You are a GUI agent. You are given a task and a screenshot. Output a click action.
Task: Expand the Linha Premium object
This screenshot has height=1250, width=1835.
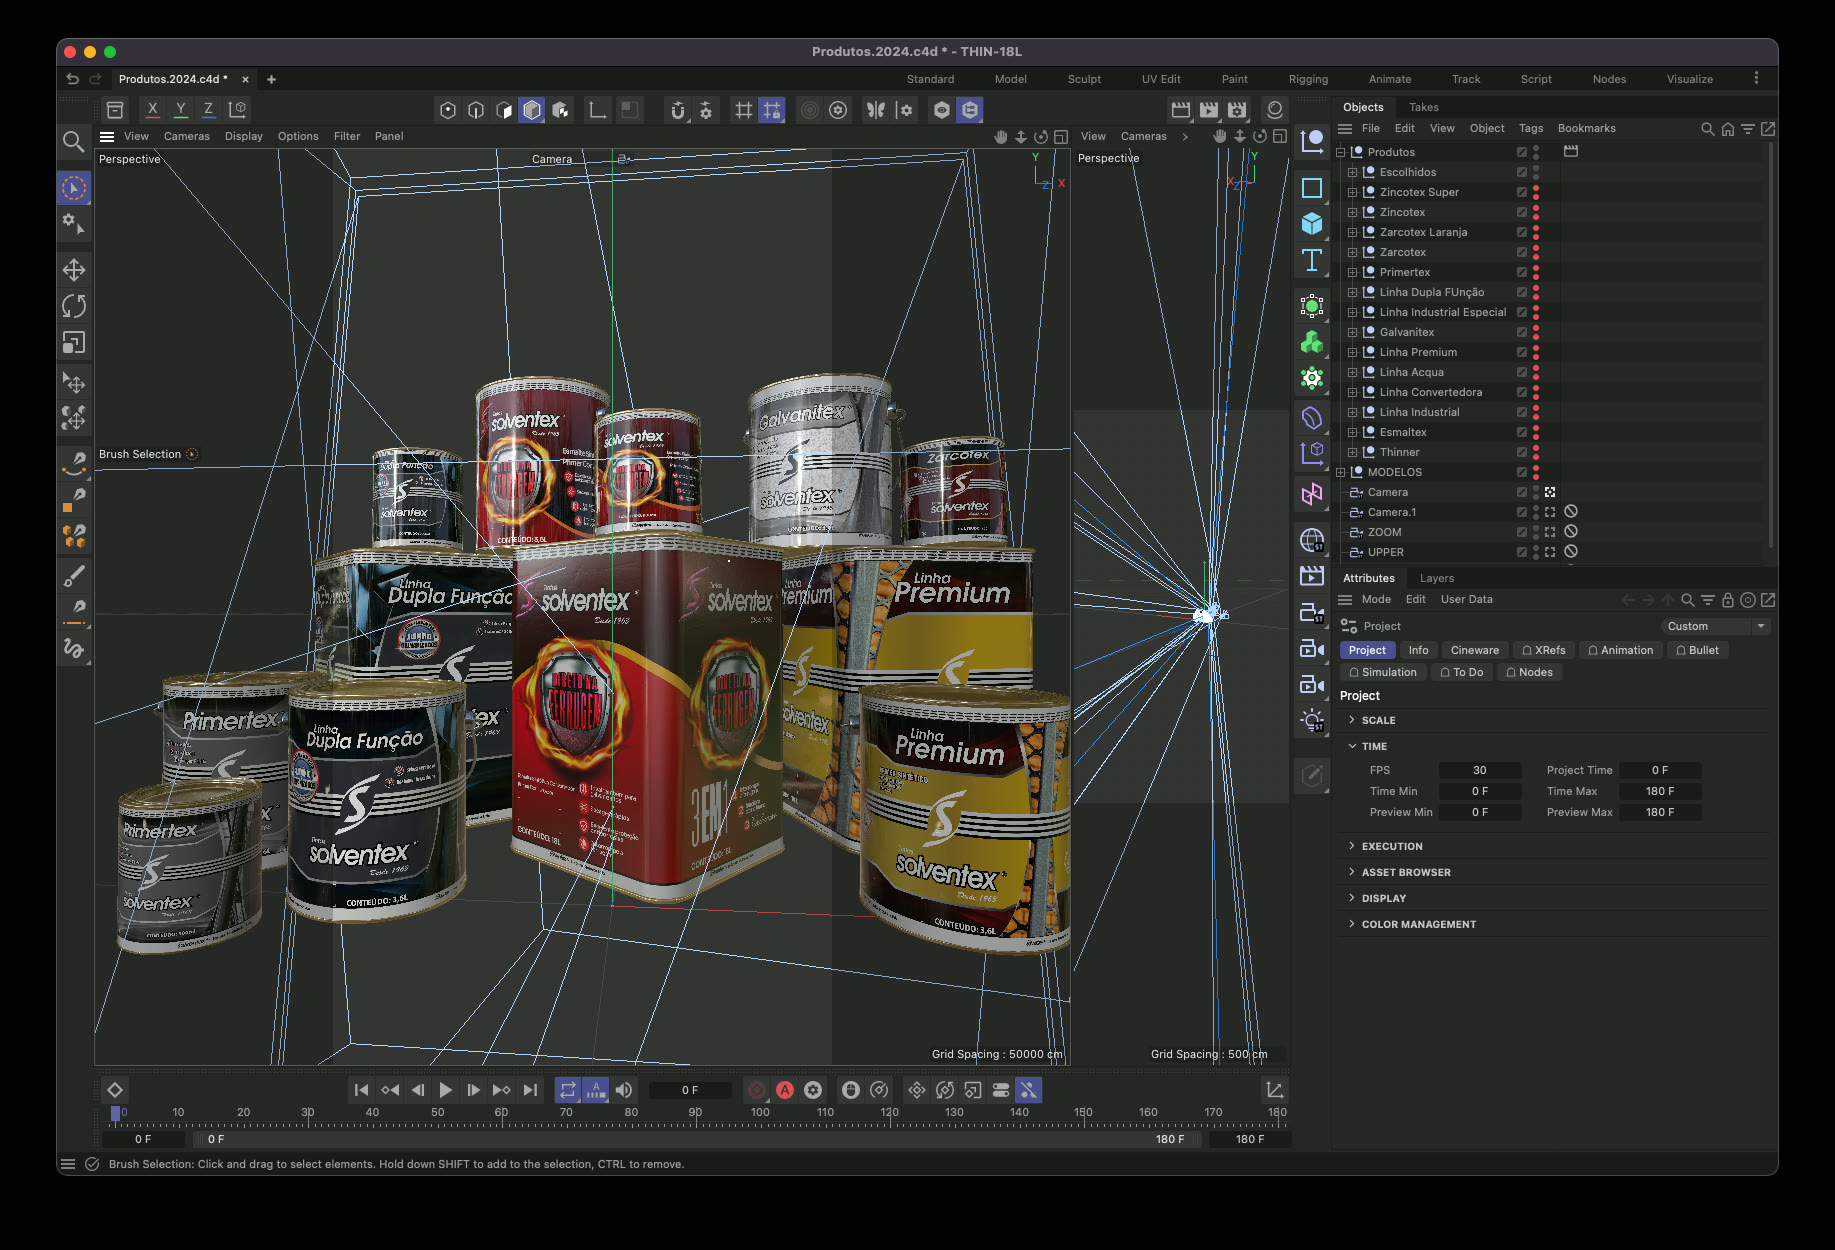(x=1352, y=352)
